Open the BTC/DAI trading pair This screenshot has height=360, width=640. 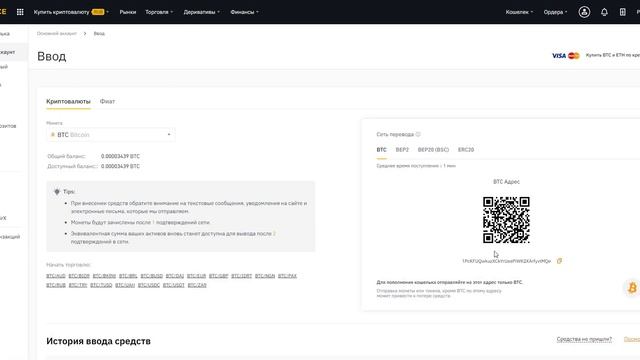(x=175, y=276)
